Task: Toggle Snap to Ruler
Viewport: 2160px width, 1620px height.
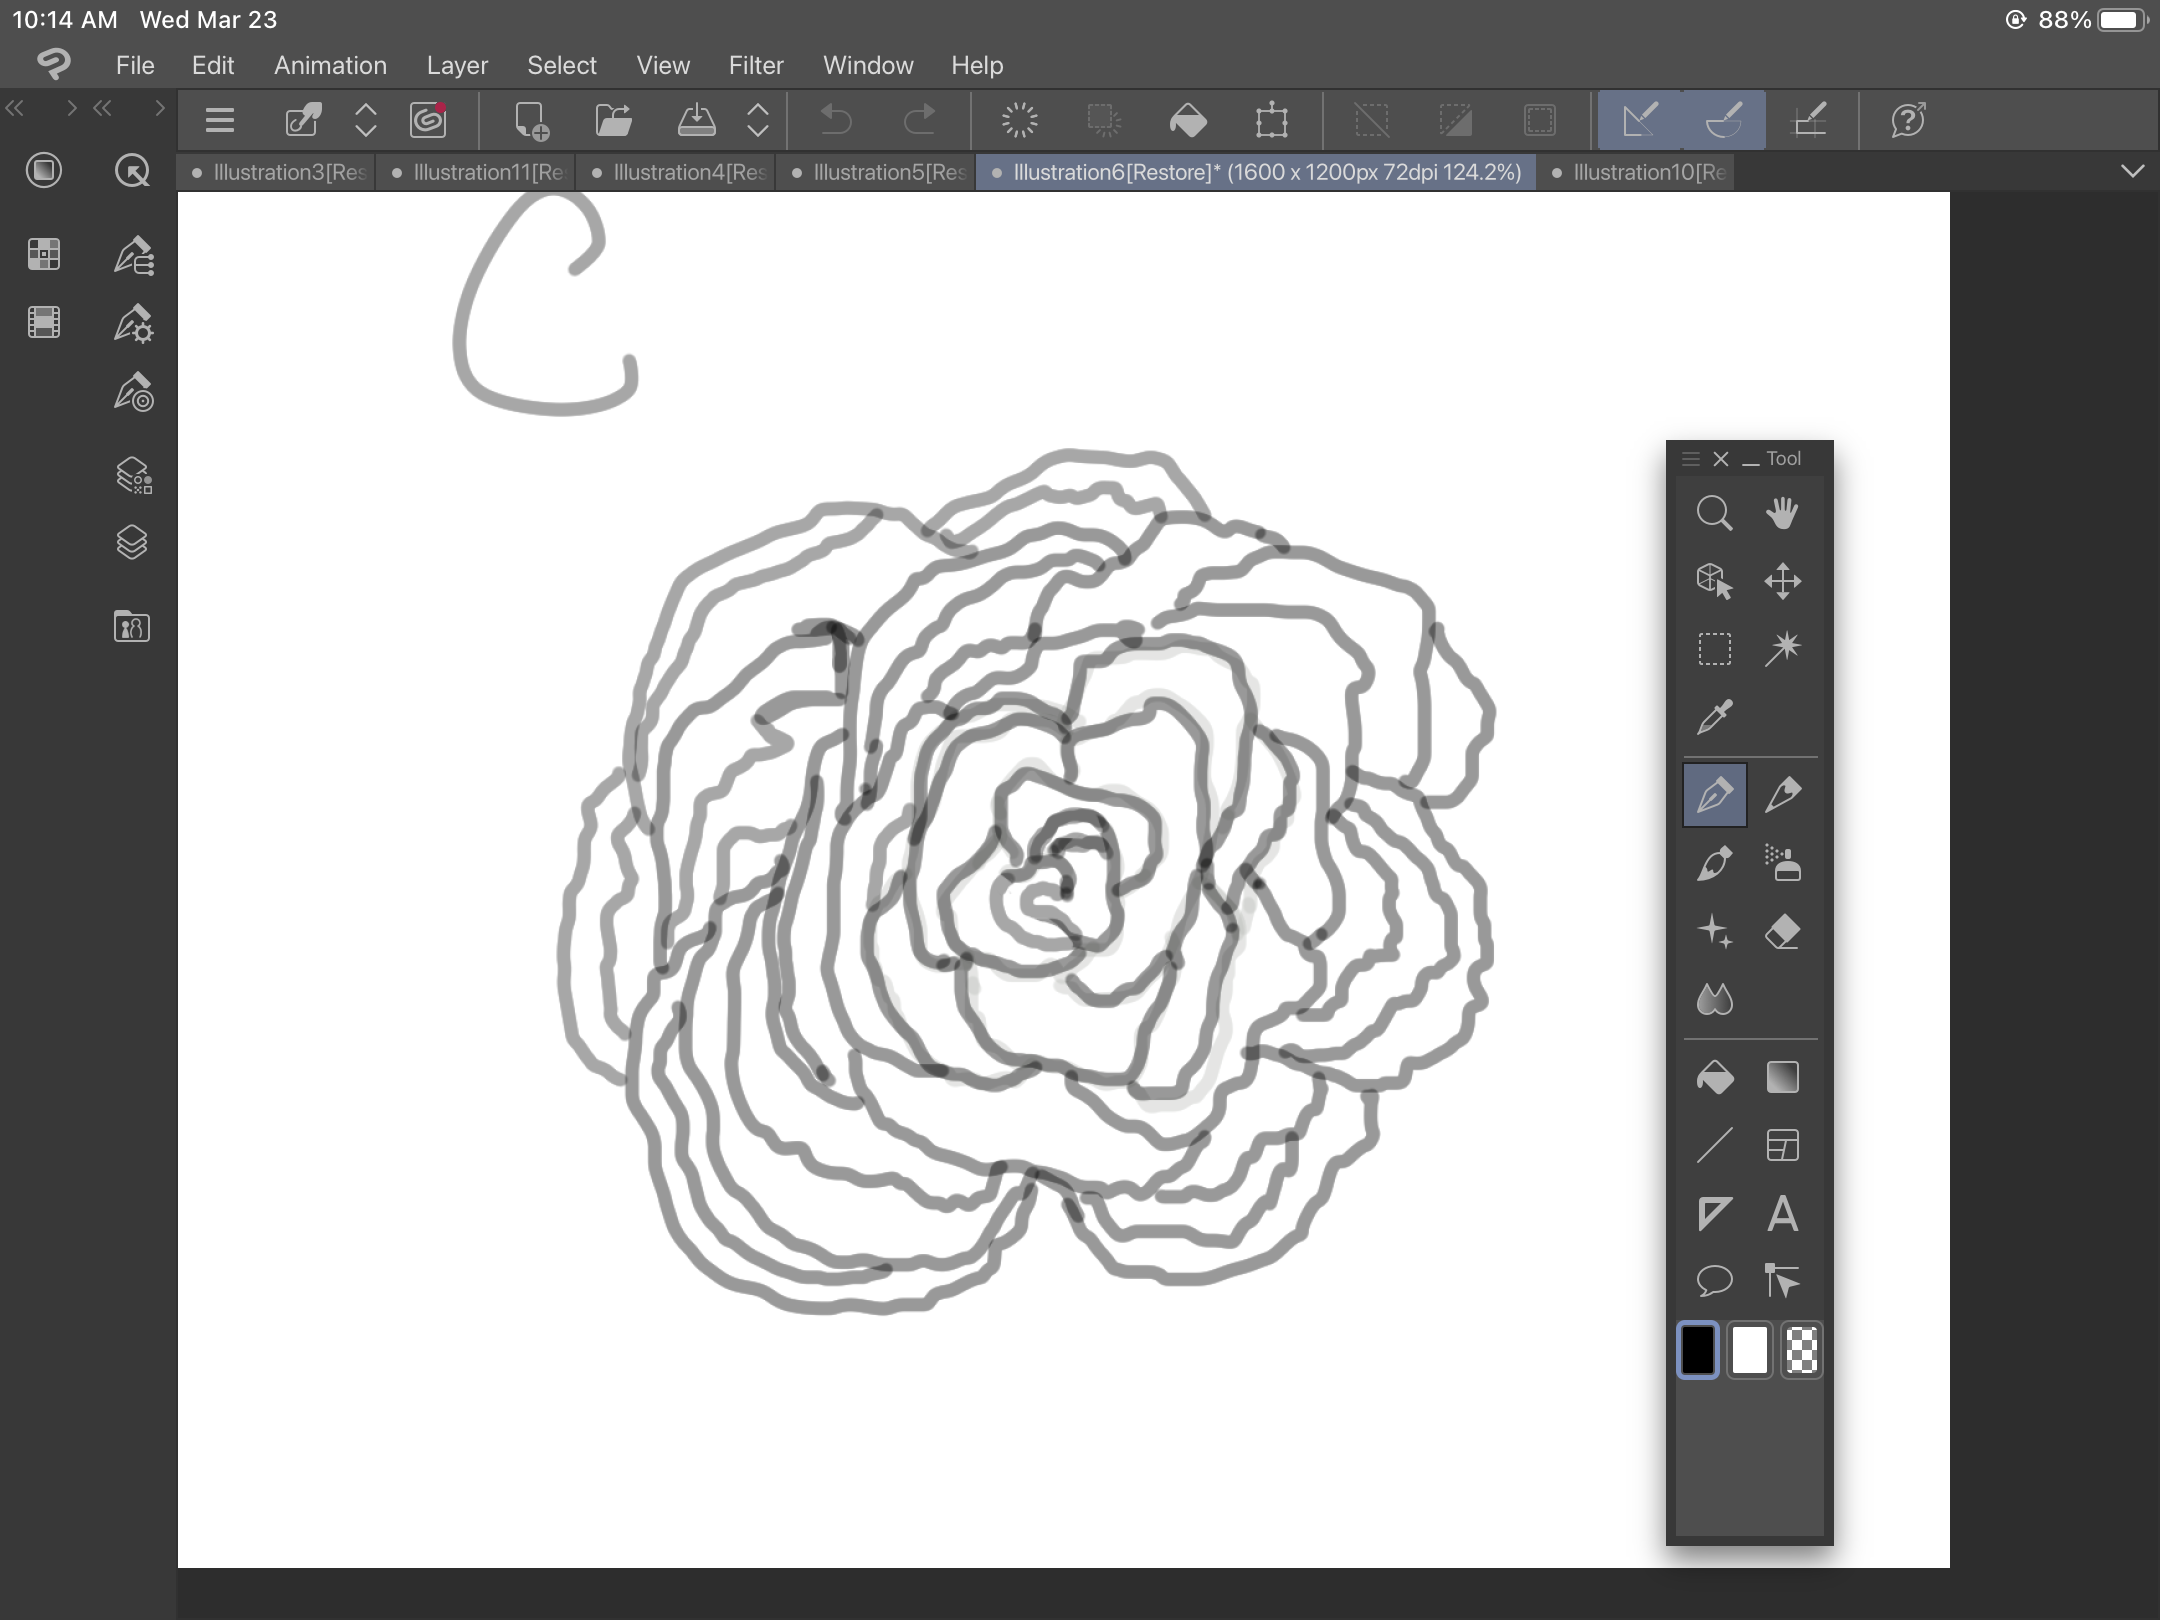Action: coord(1640,121)
